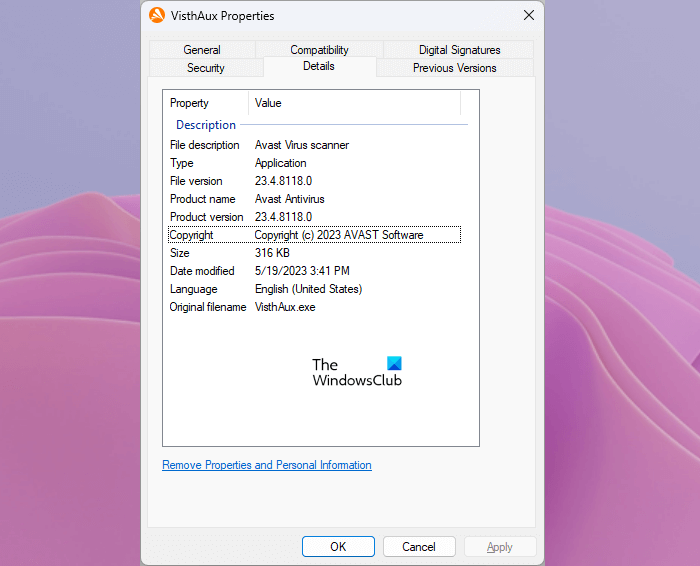Screen dimensions: 700x566
Task: Select the Product name label
Action: click(203, 199)
